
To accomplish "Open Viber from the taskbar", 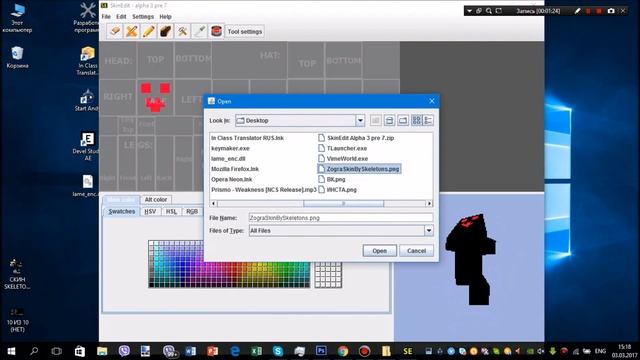I will [x=124, y=351].
